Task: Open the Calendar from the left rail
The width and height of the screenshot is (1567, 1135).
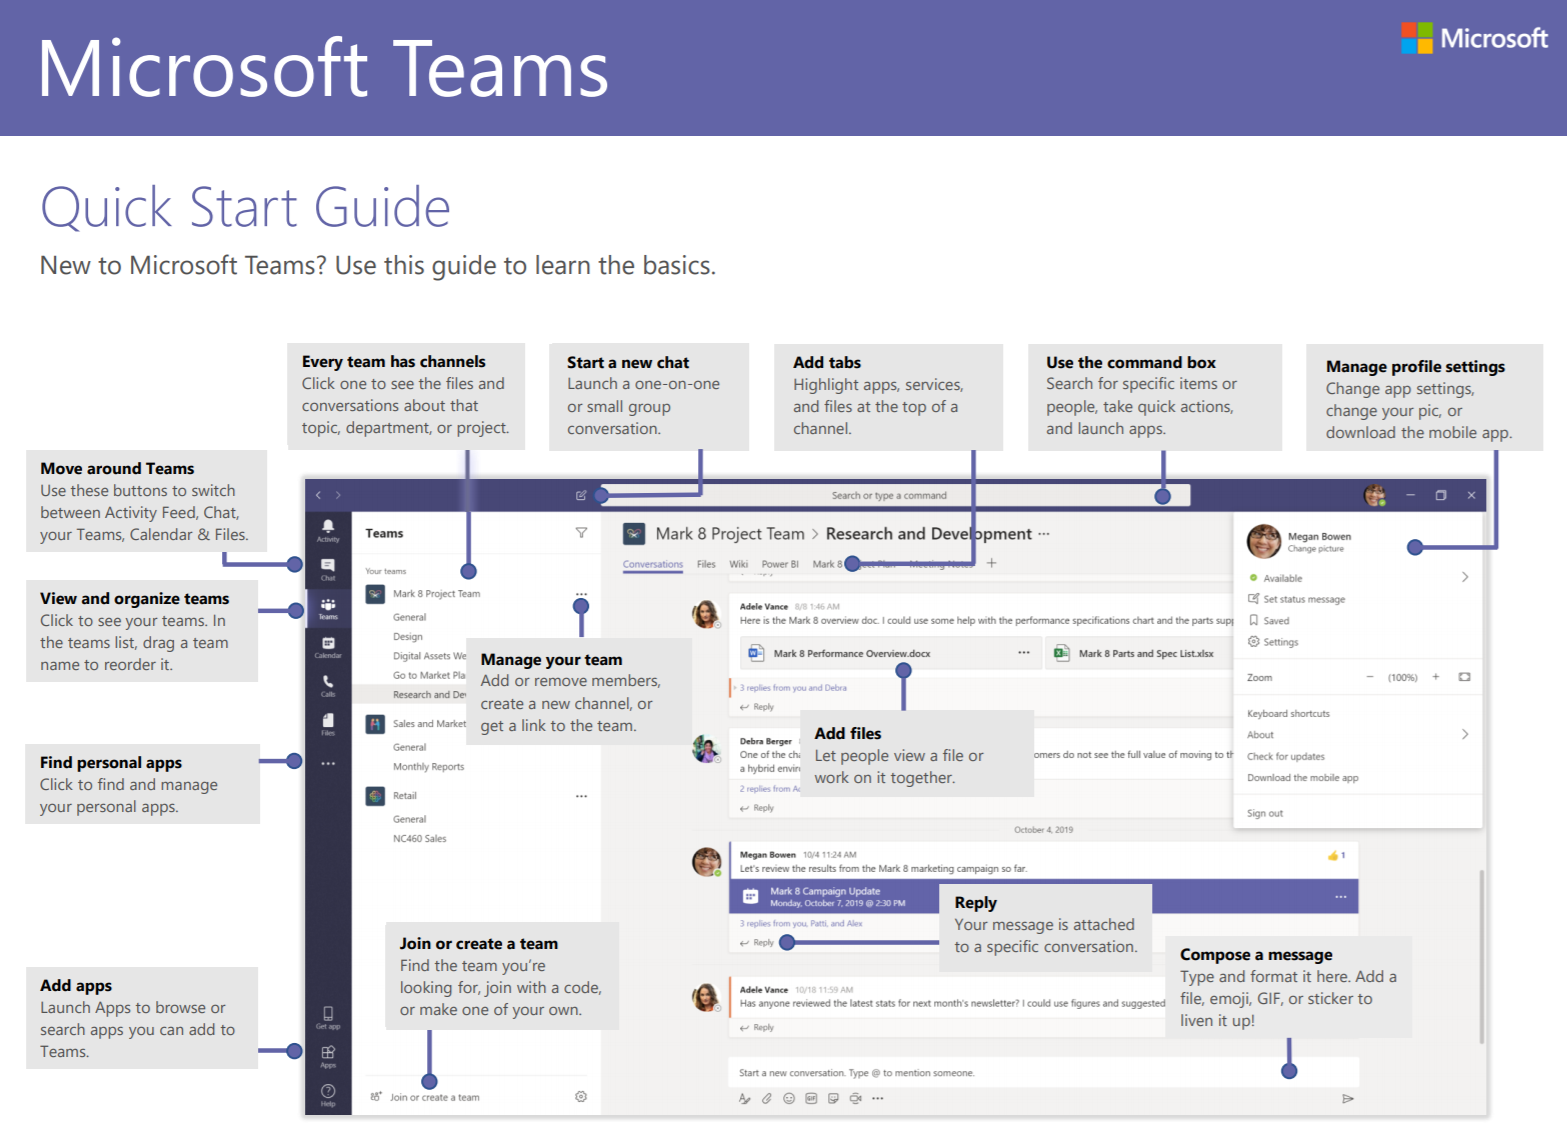Action: (x=328, y=646)
